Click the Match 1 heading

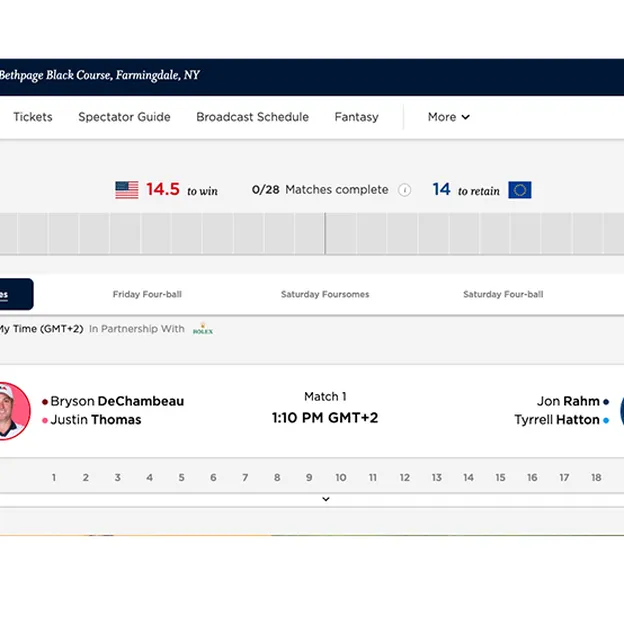point(325,396)
